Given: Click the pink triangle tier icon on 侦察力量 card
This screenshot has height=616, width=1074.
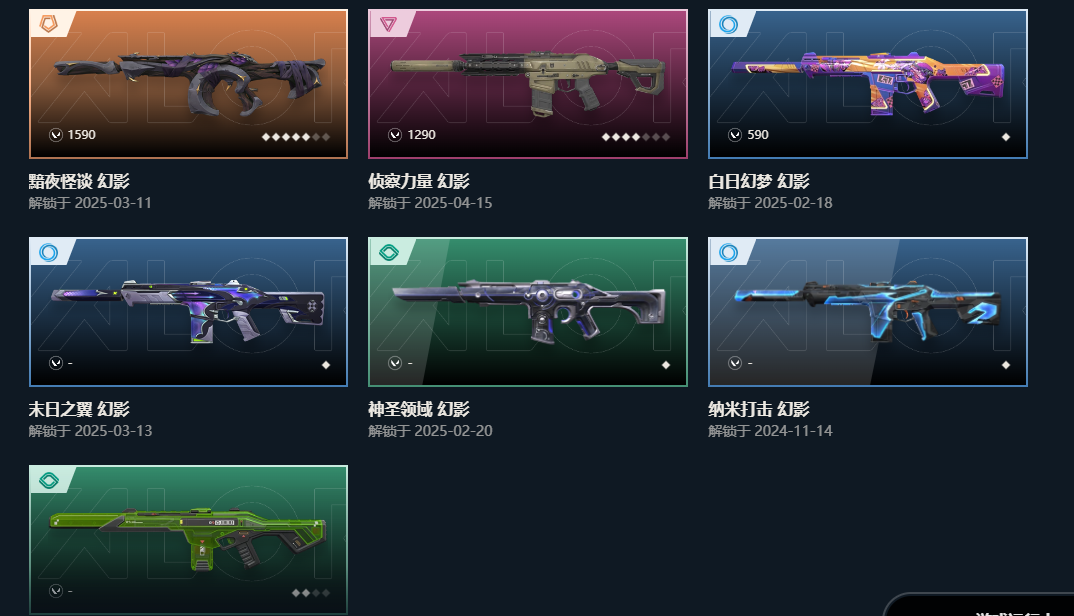Looking at the screenshot, I should [388, 25].
